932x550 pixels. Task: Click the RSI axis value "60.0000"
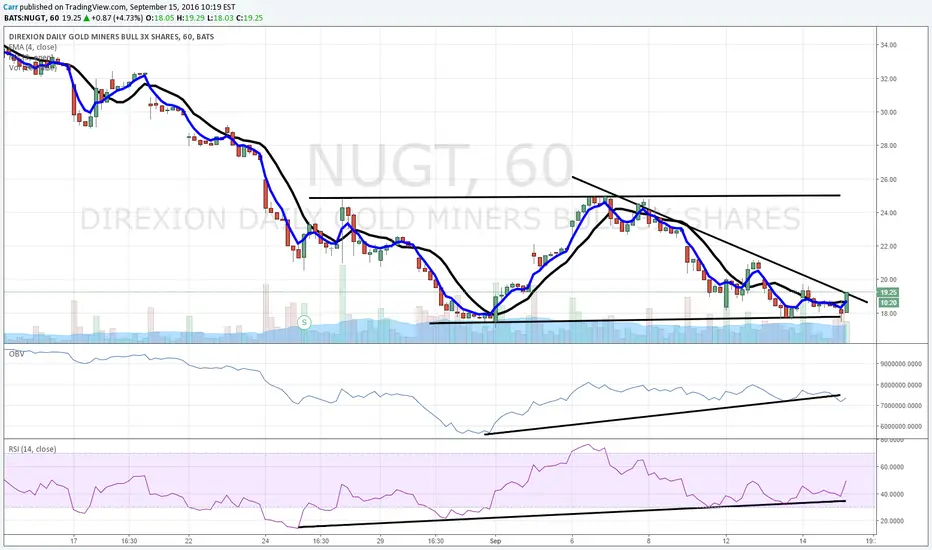(x=893, y=467)
